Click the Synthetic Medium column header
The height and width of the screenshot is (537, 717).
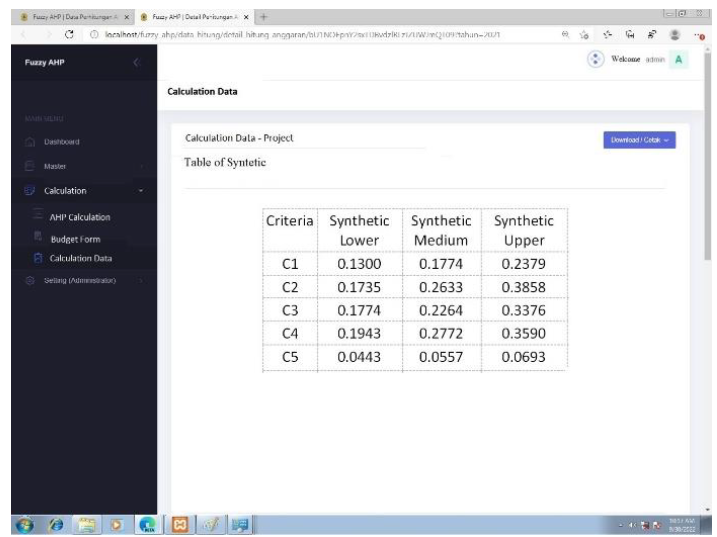pos(441,230)
